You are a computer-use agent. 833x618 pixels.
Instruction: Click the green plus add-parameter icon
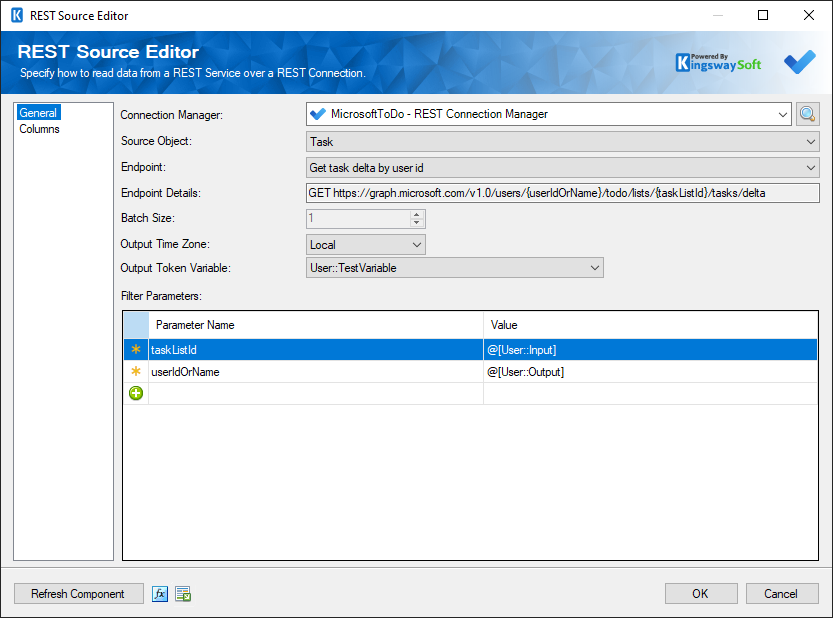tap(136, 393)
